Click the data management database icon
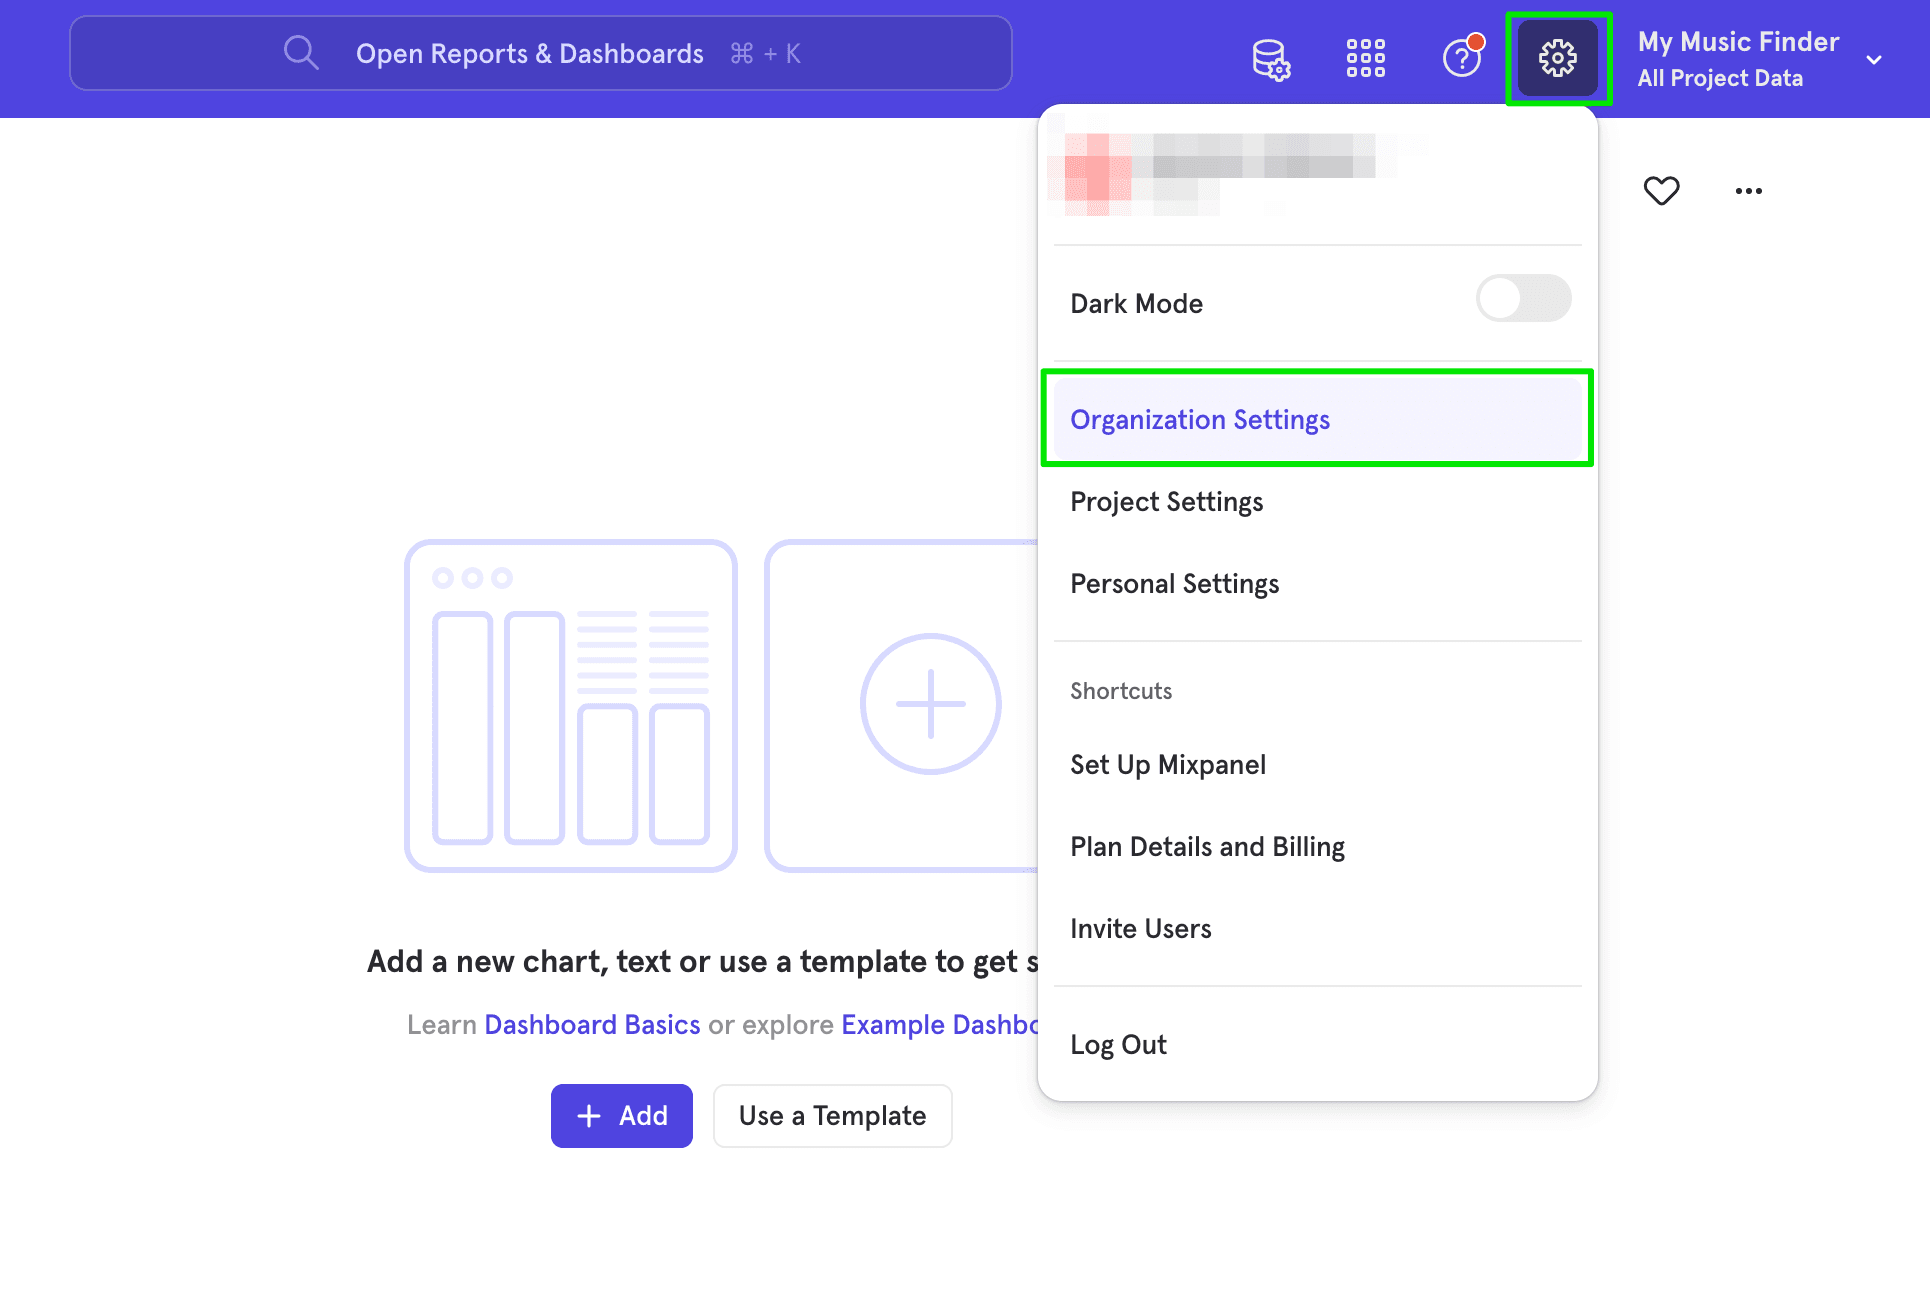 click(1271, 58)
